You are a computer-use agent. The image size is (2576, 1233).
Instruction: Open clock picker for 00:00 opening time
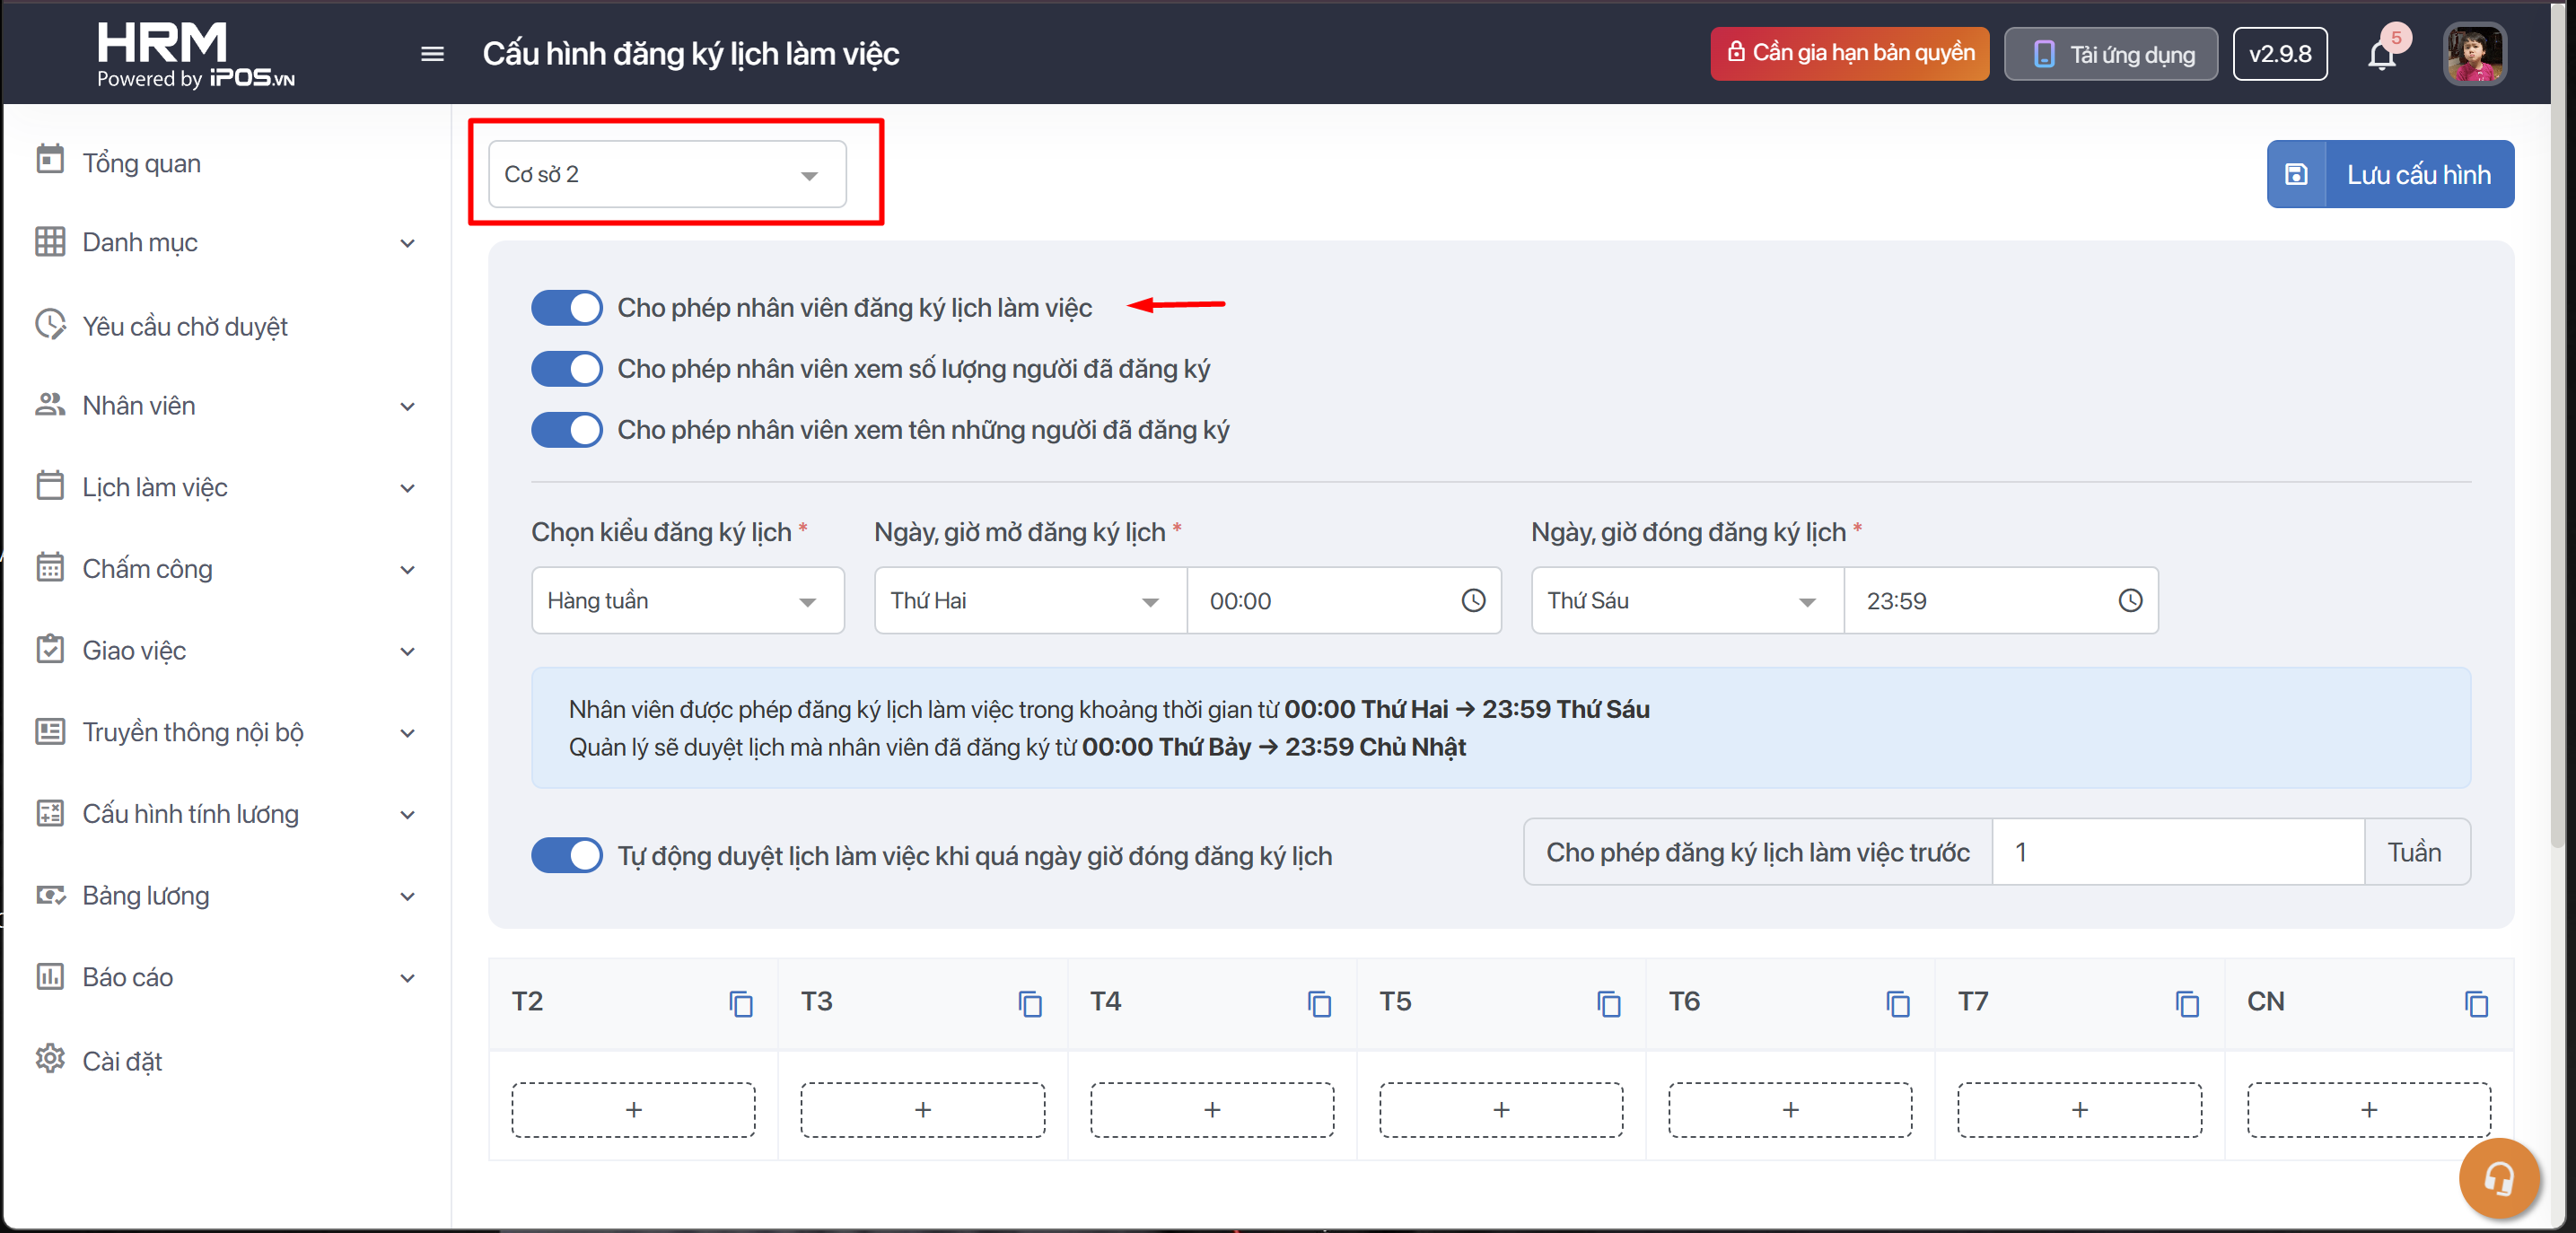[x=1473, y=600]
